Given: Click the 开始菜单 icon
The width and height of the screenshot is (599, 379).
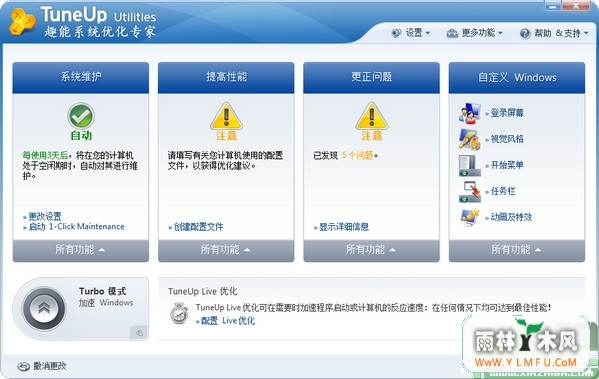Looking at the screenshot, I should (469, 165).
